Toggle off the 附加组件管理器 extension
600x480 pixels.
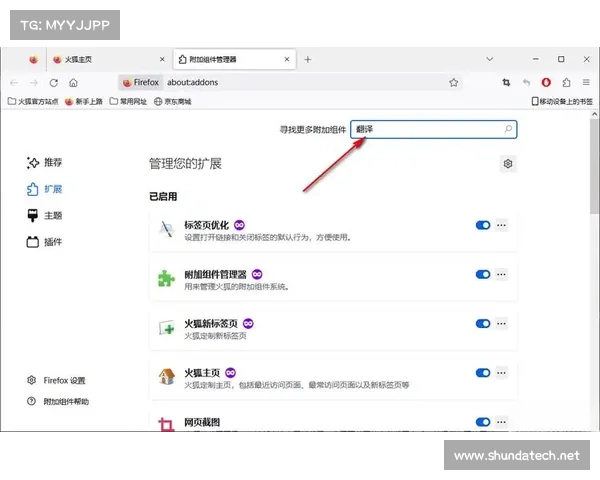pyautogui.click(x=483, y=274)
